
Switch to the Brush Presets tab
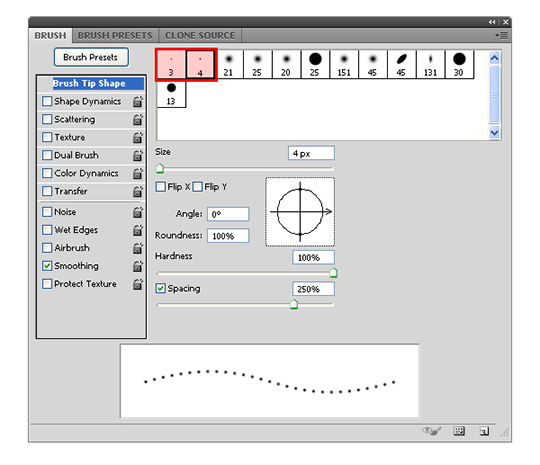[115, 35]
